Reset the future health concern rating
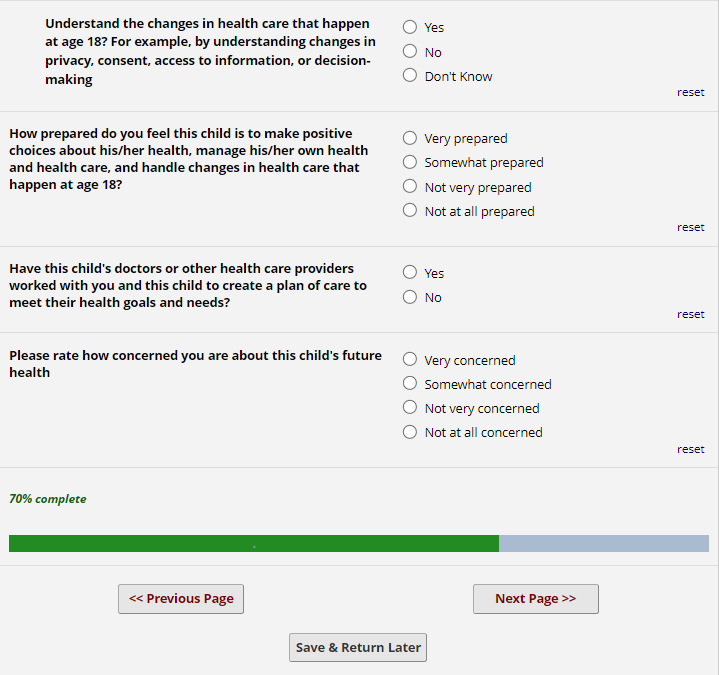Screen dimensions: 719x675 (690, 449)
